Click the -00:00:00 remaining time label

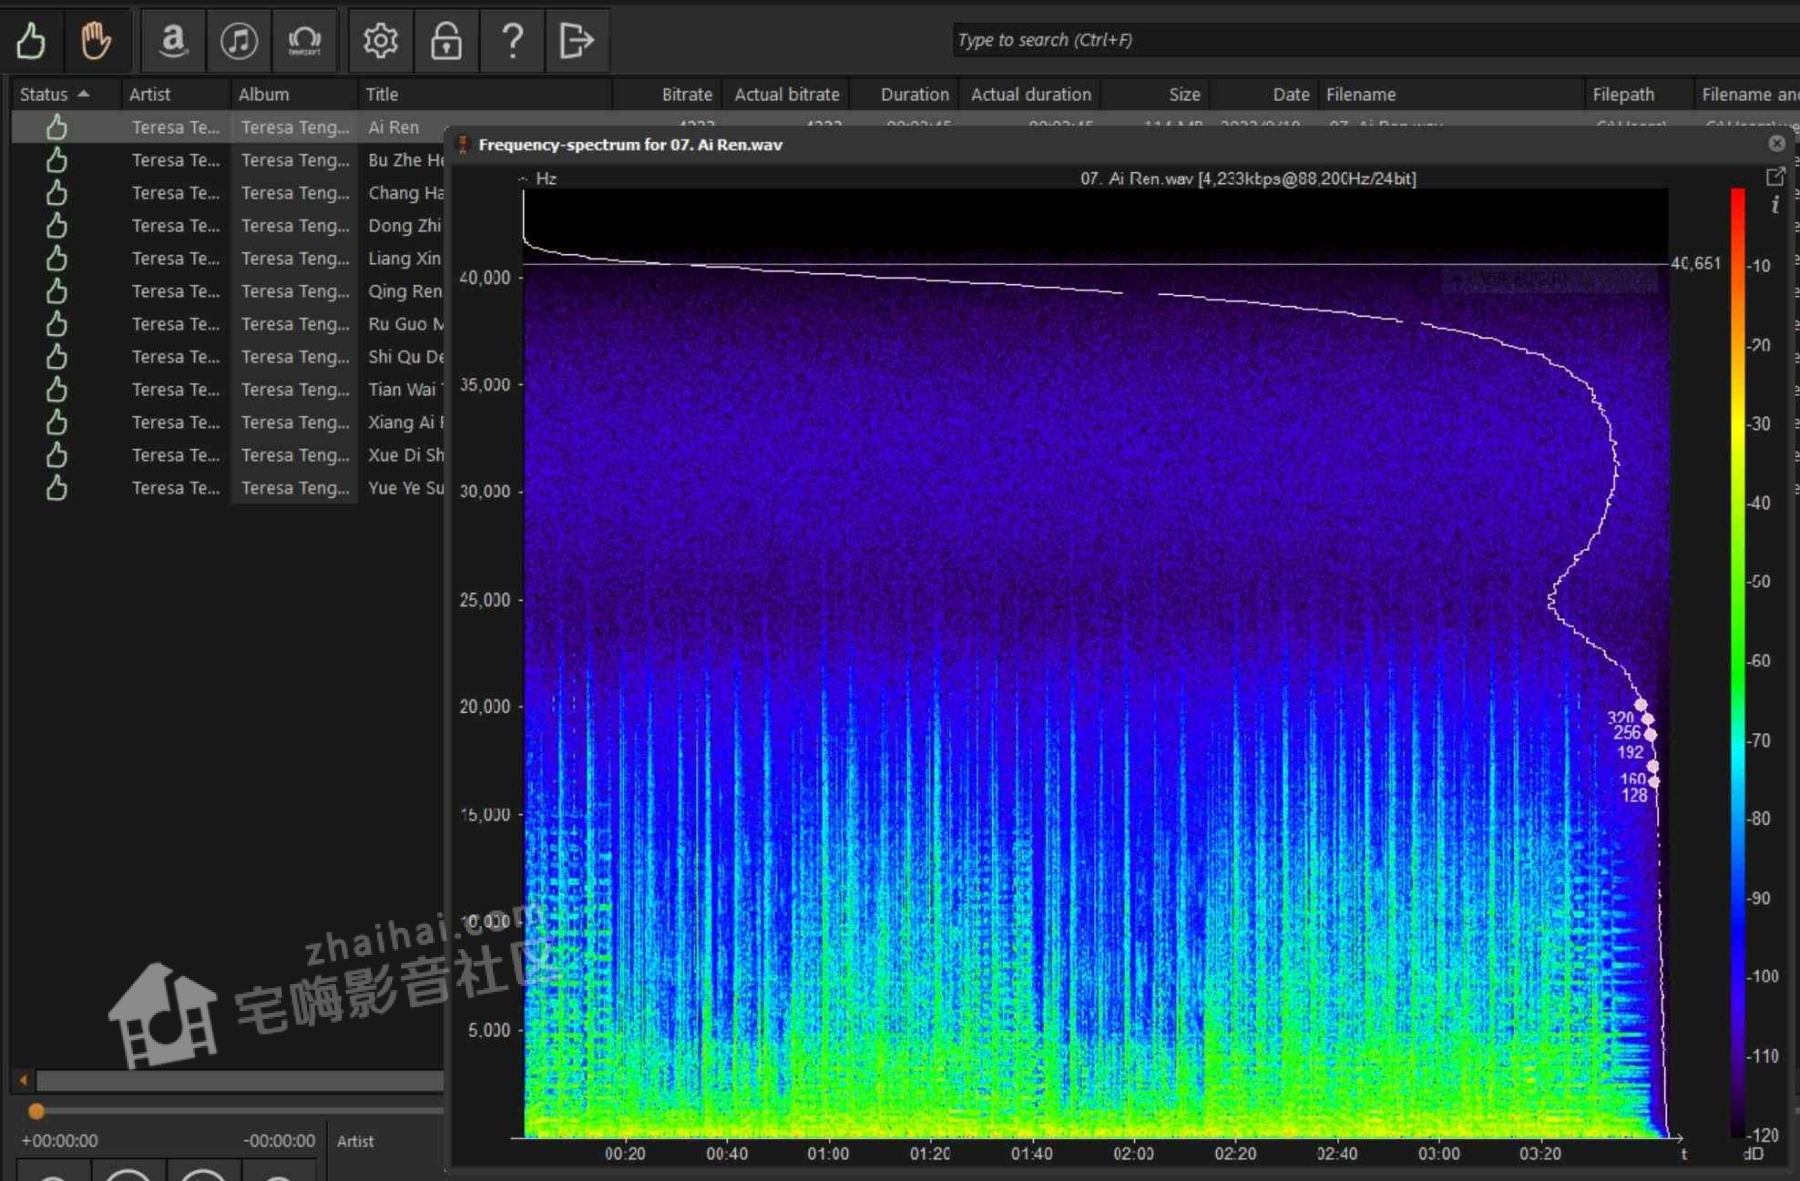(x=279, y=1141)
